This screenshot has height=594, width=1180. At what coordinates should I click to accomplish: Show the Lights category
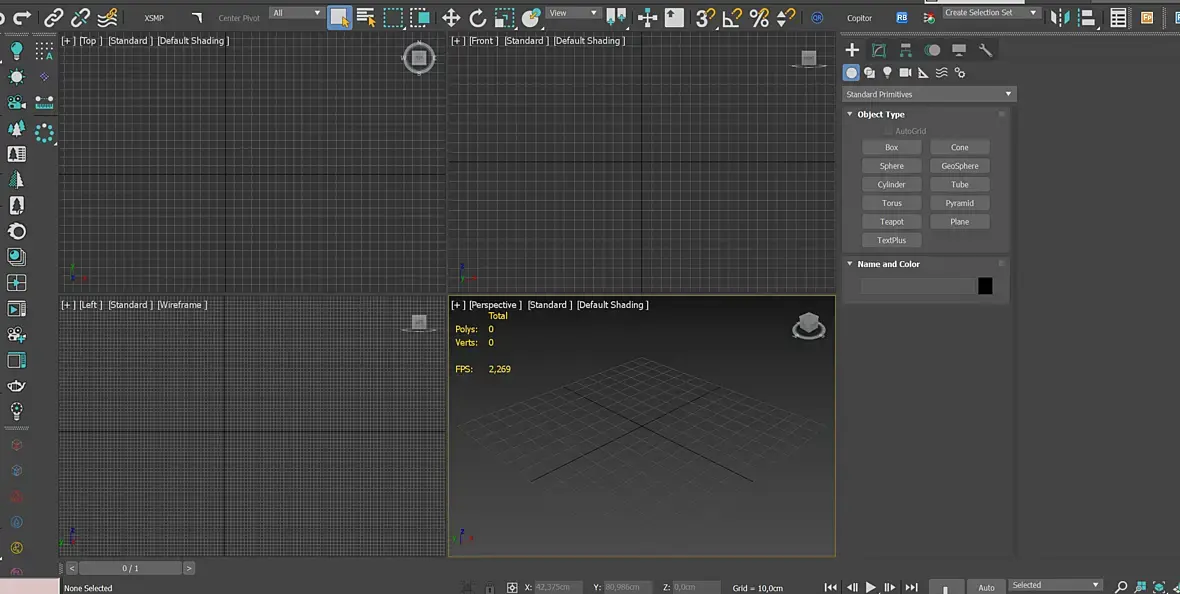887,73
